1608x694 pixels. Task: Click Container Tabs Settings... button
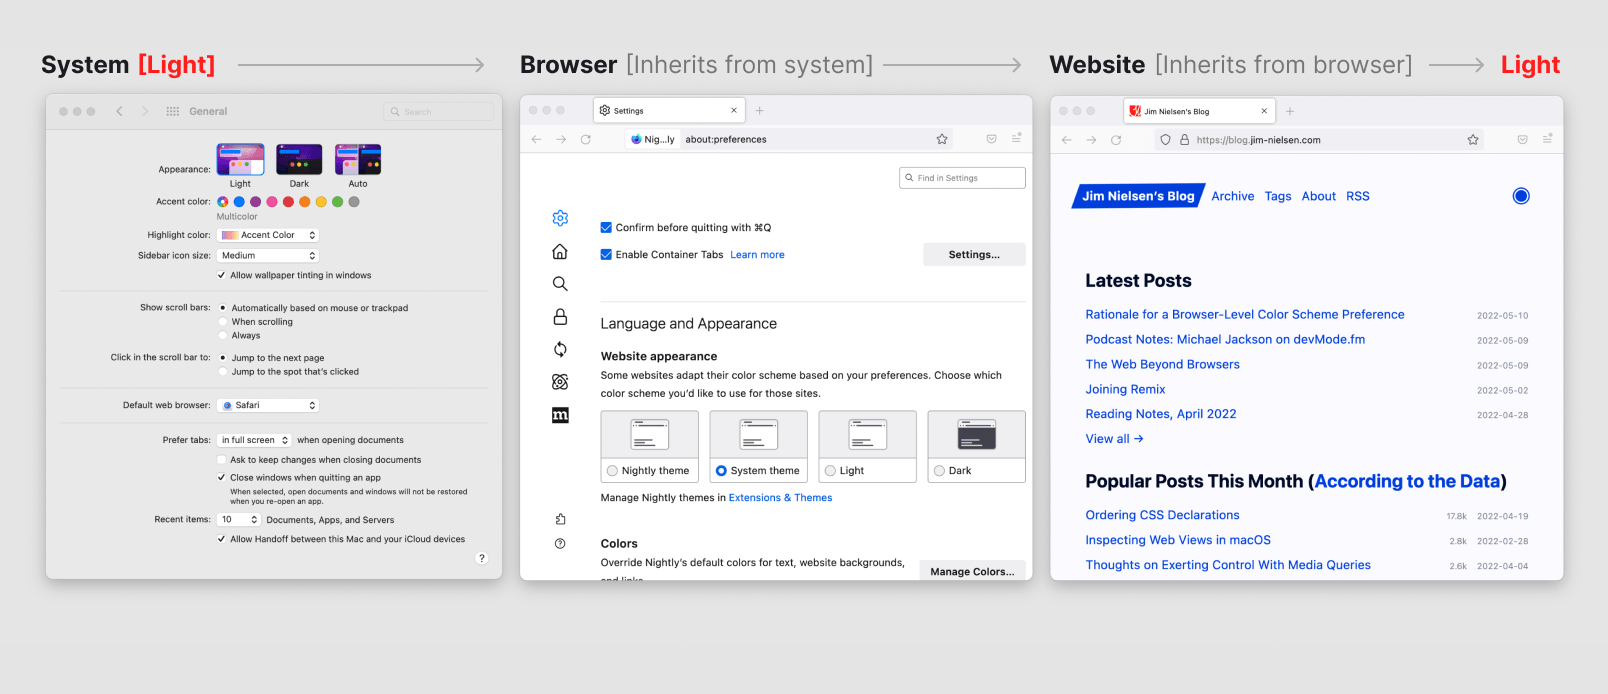click(974, 255)
